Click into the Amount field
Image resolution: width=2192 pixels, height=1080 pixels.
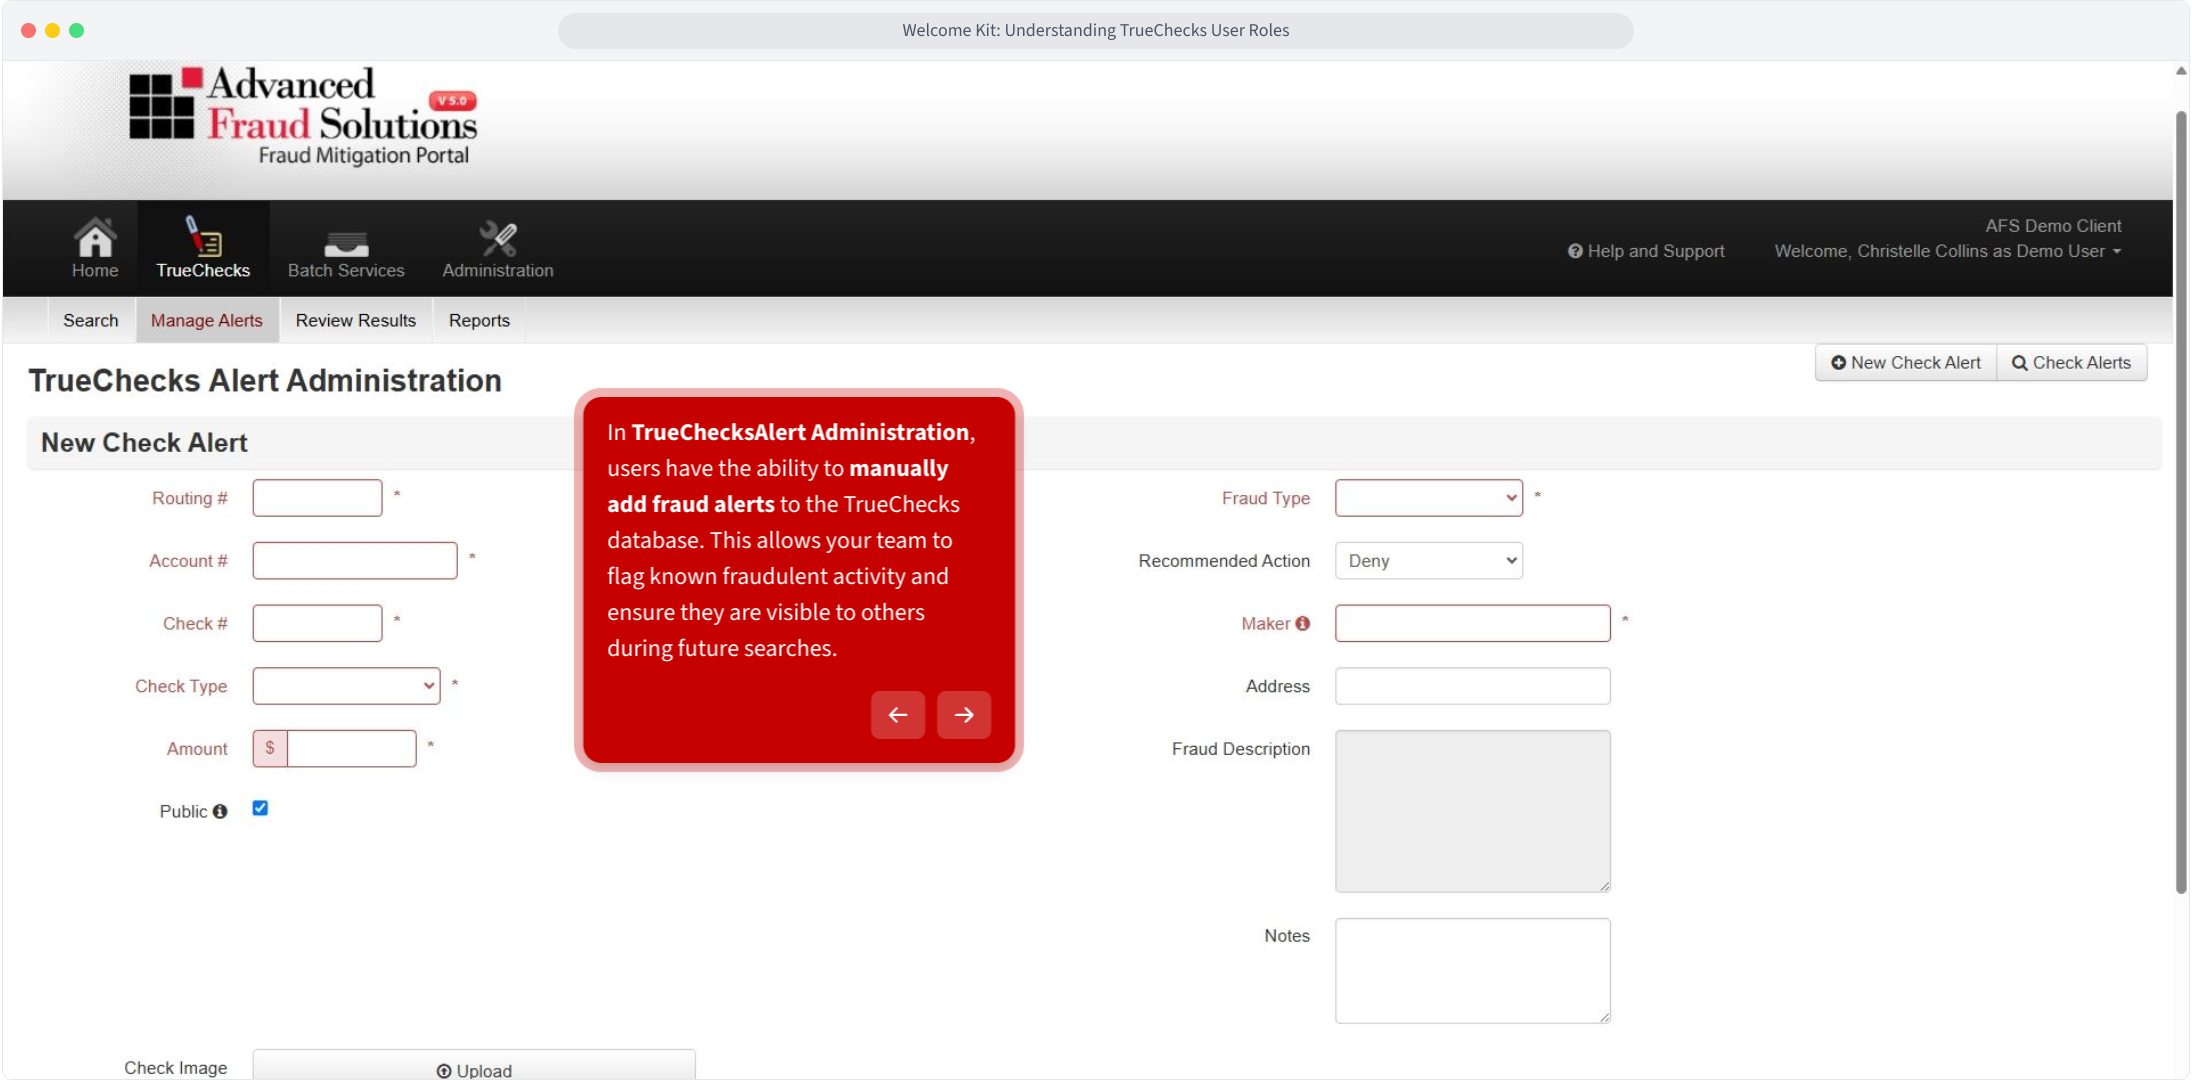click(x=351, y=748)
